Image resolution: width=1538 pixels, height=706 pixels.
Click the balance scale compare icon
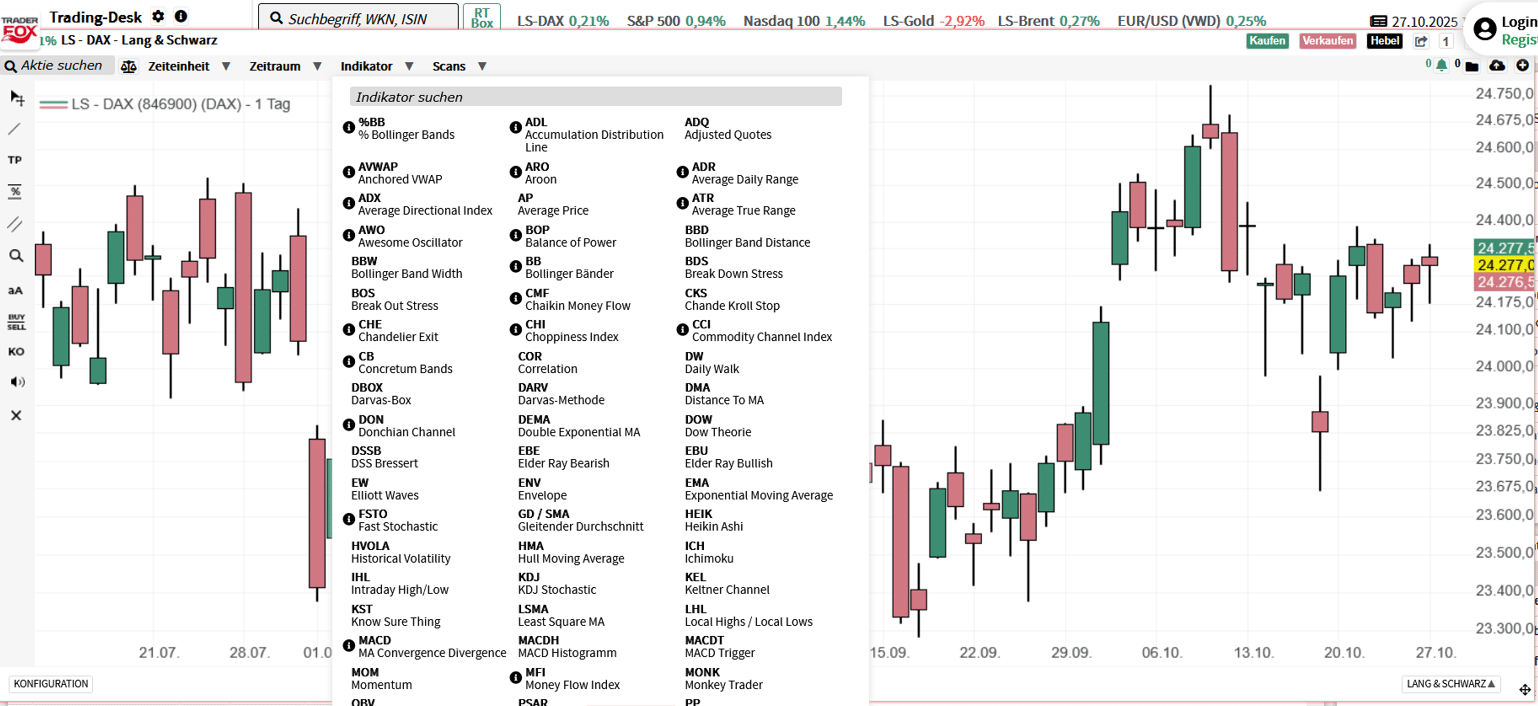click(x=128, y=66)
